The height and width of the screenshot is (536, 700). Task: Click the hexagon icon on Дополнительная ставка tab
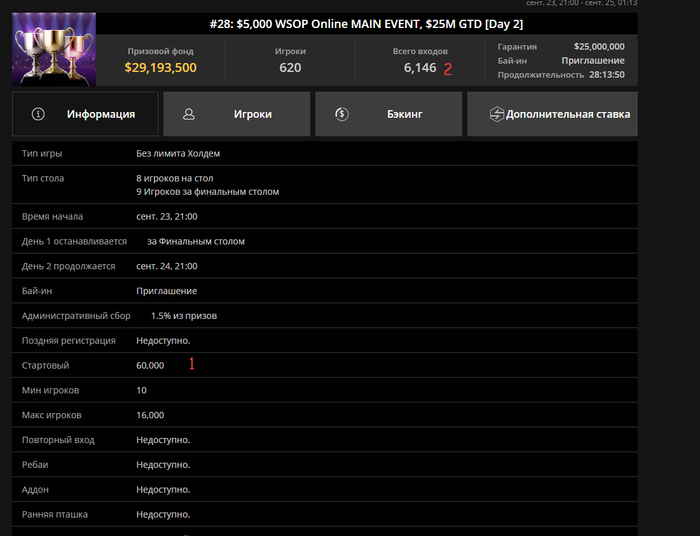496,114
